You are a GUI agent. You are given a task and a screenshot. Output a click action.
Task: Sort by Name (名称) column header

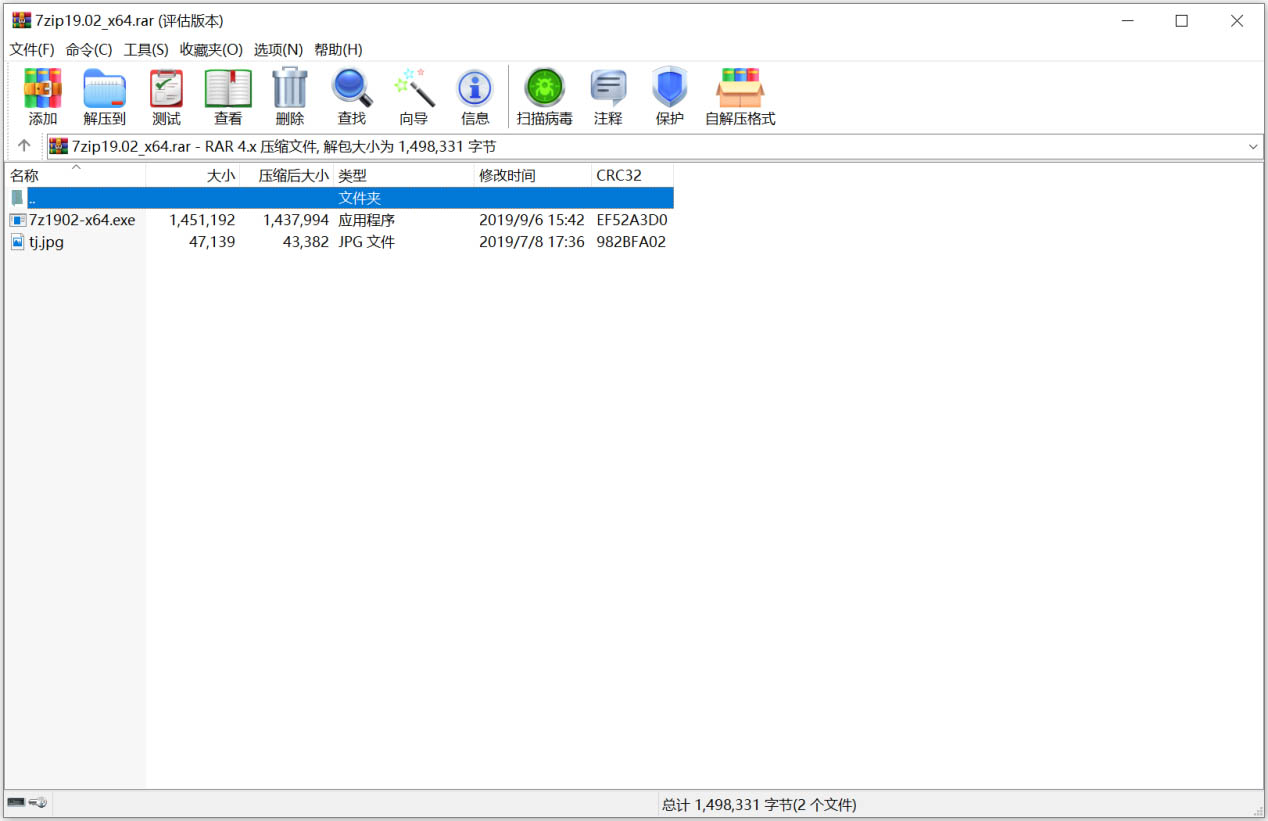click(75, 175)
